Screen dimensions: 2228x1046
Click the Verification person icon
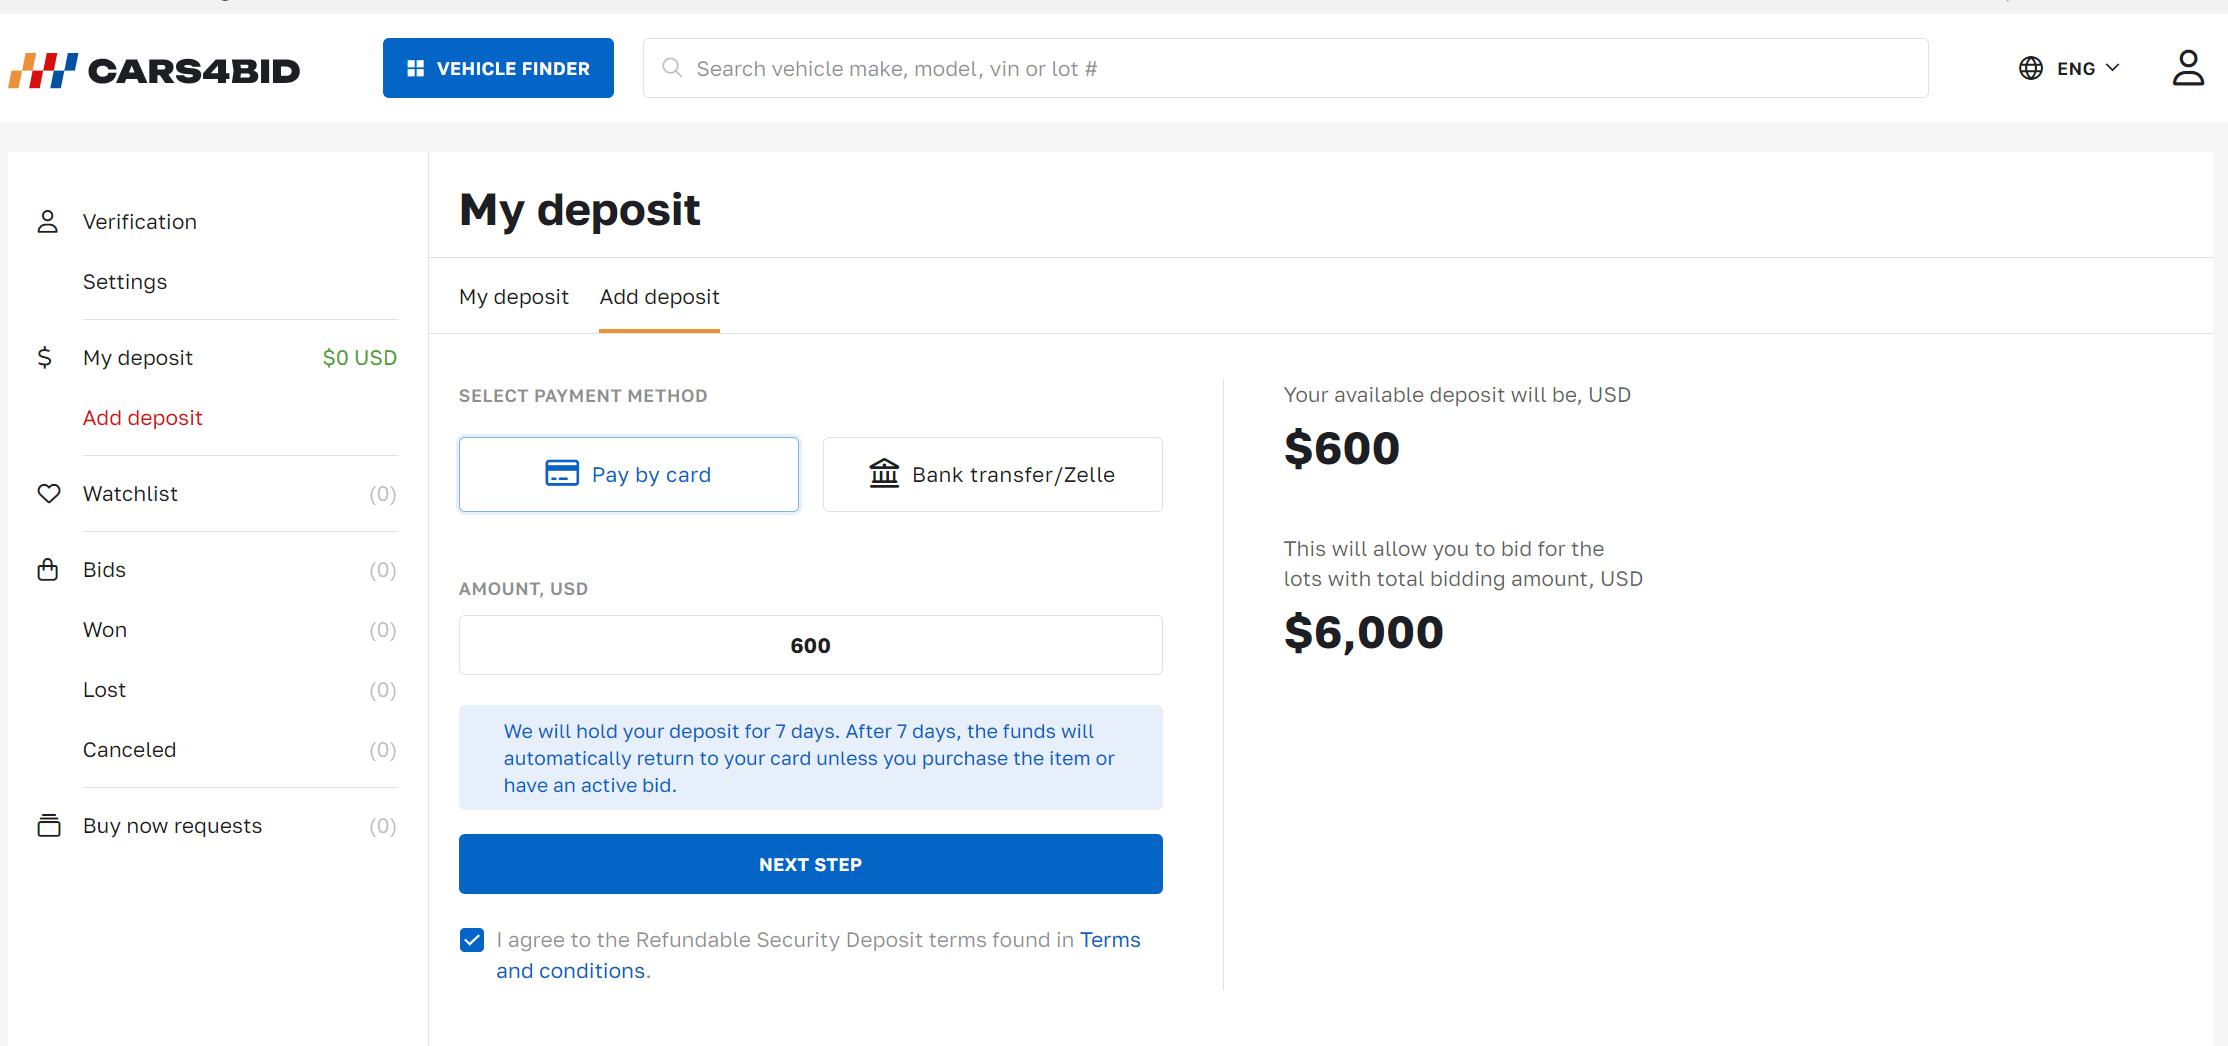48,221
